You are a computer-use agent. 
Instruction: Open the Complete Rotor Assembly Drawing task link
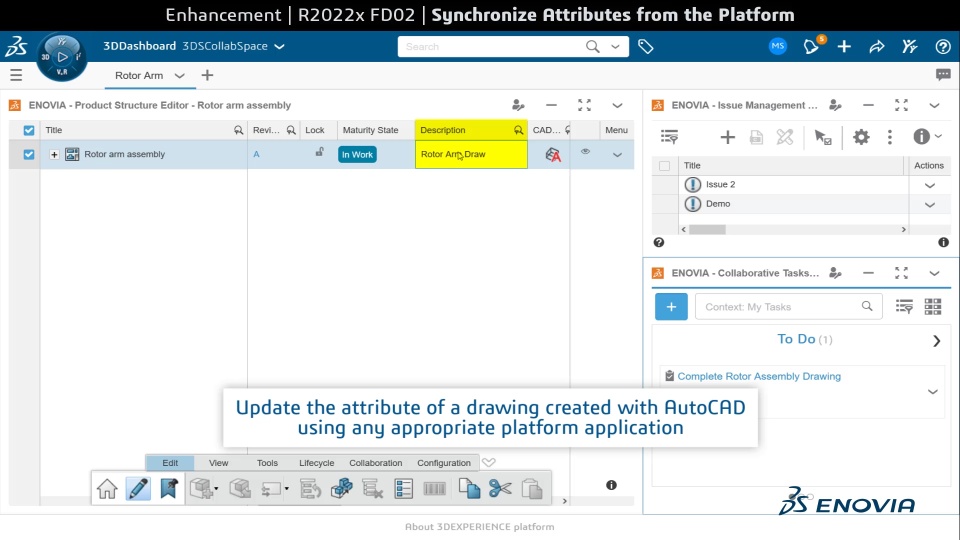click(x=759, y=376)
